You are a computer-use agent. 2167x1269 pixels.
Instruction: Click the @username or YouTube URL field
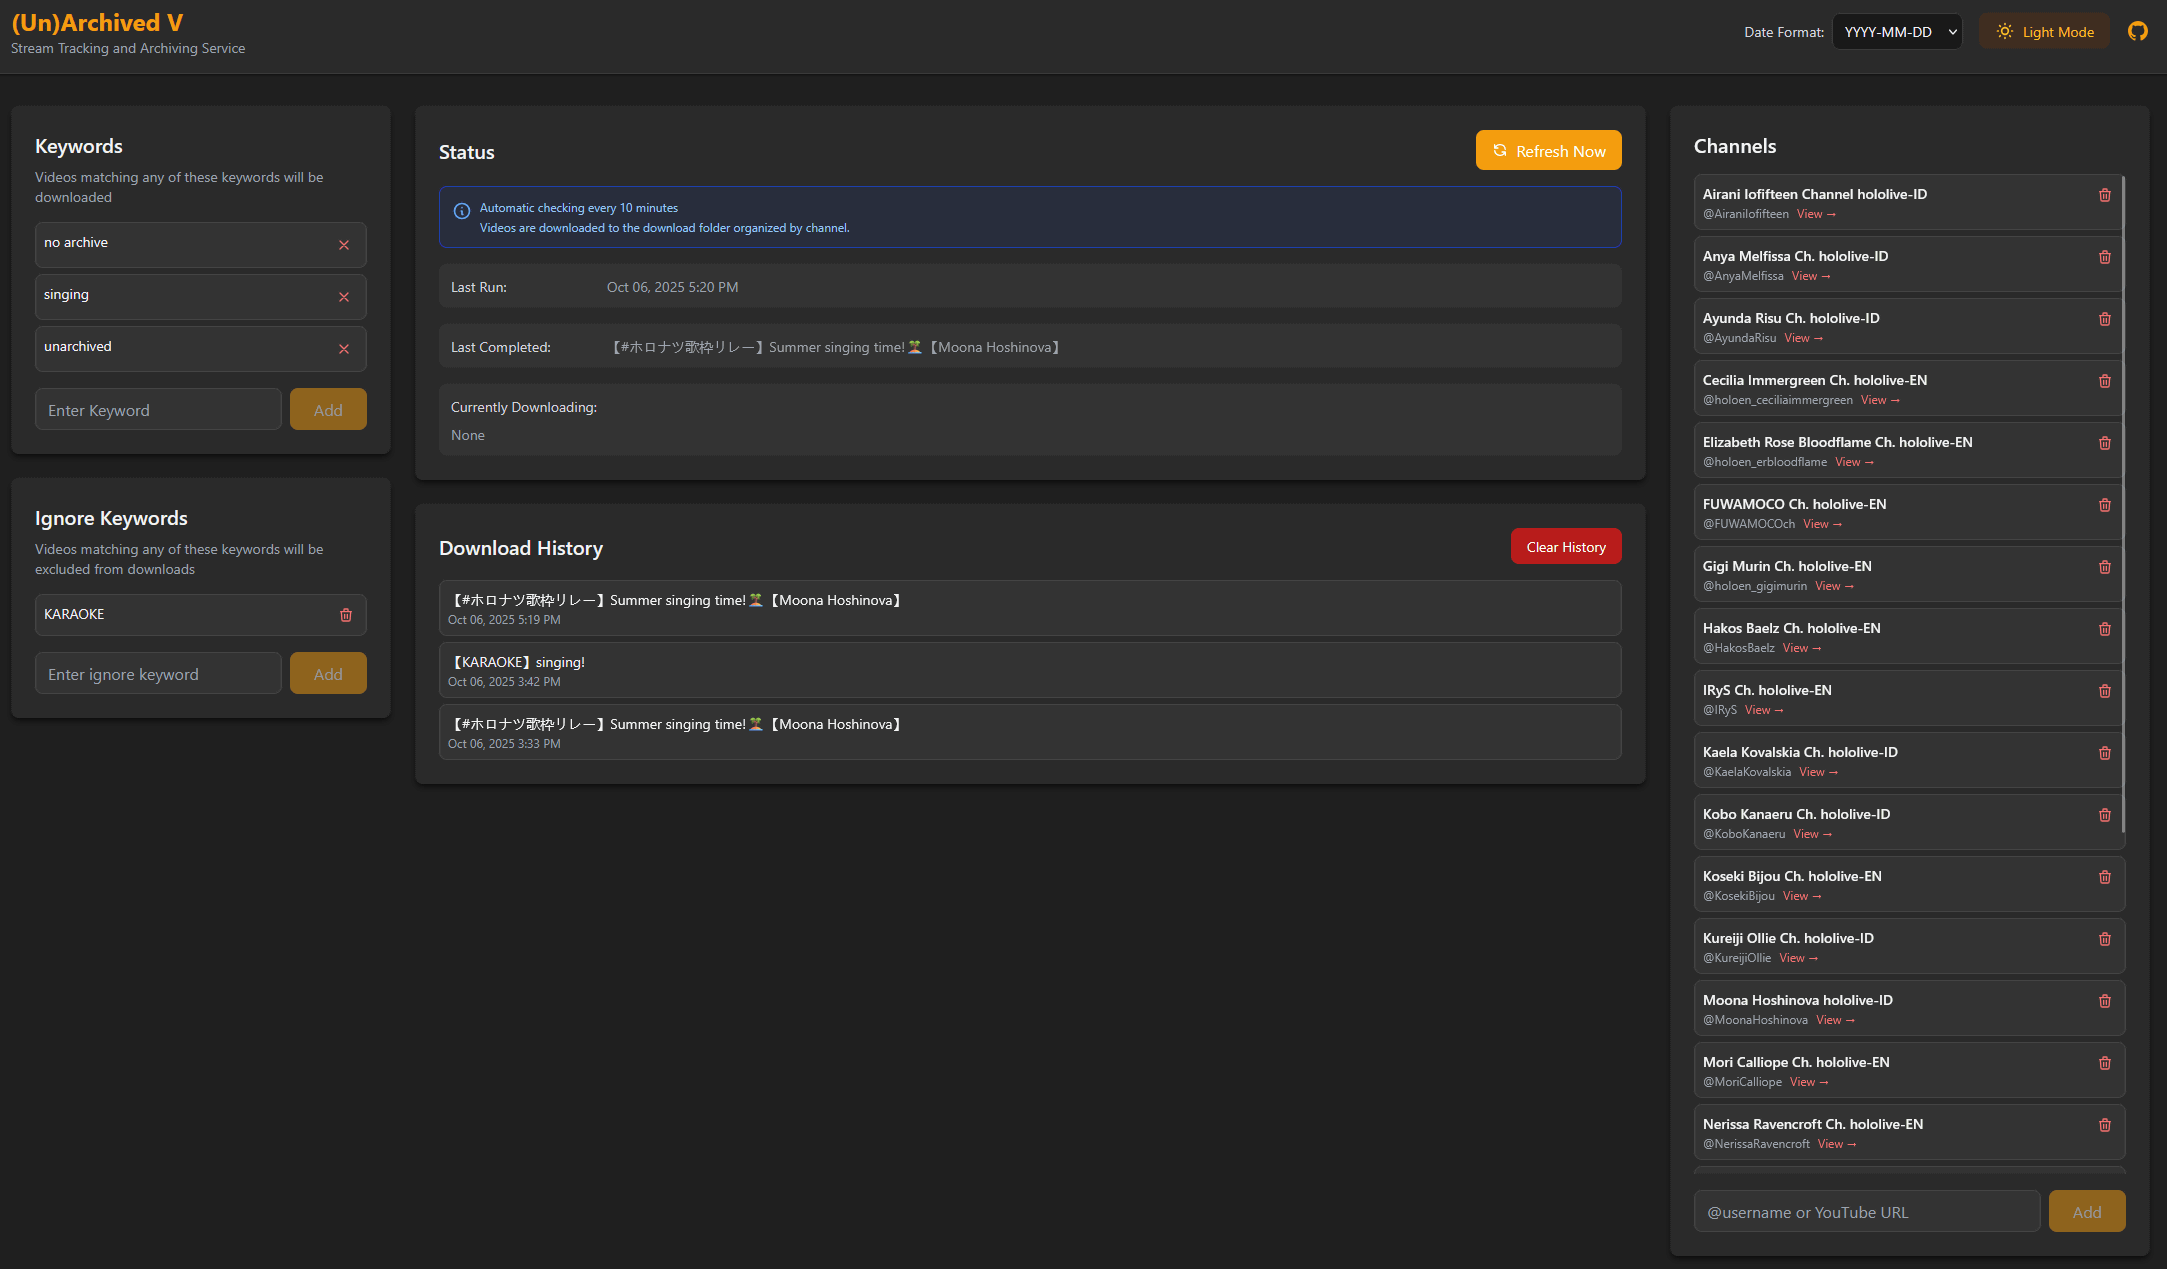[1866, 1212]
